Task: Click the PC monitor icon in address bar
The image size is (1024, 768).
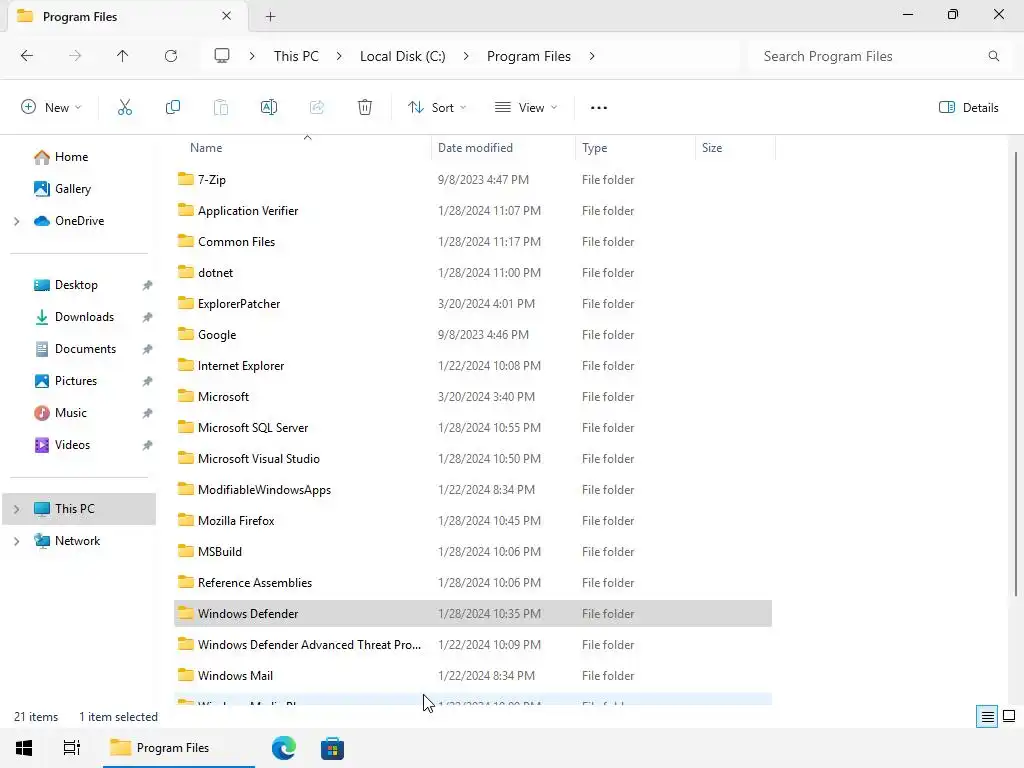Action: click(x=222, y=56)
